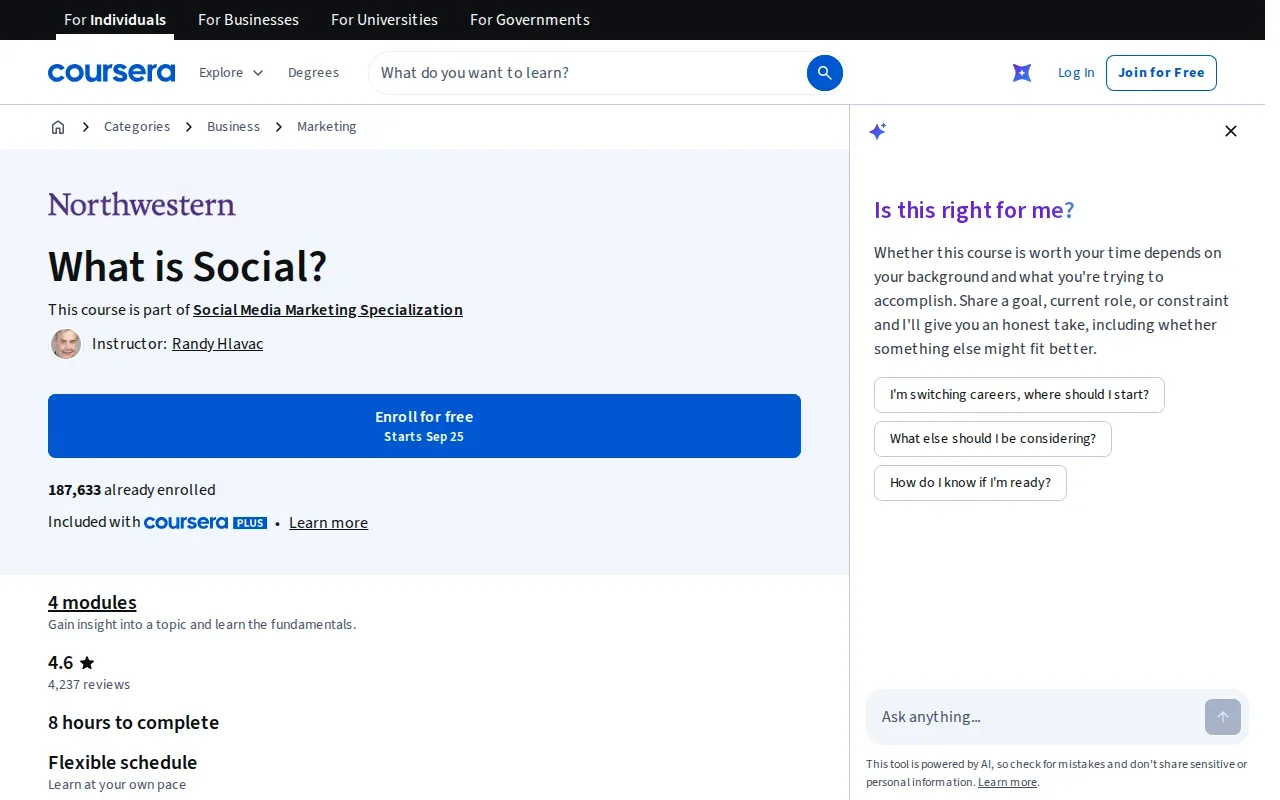1280x800 pixels.
Task: Go to the home breadcrumb icon
Action: [x=58, y=127]
